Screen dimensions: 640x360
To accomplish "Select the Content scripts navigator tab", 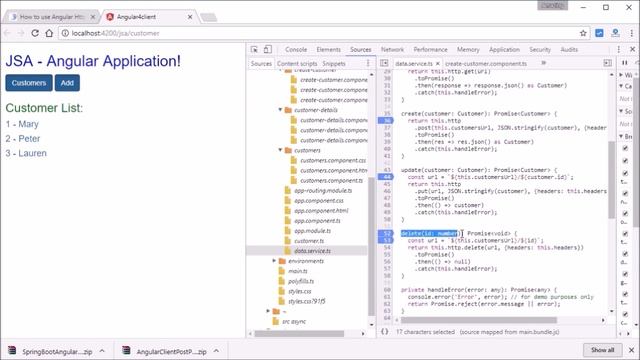I will pyautogui.click(x=297, y=63).
